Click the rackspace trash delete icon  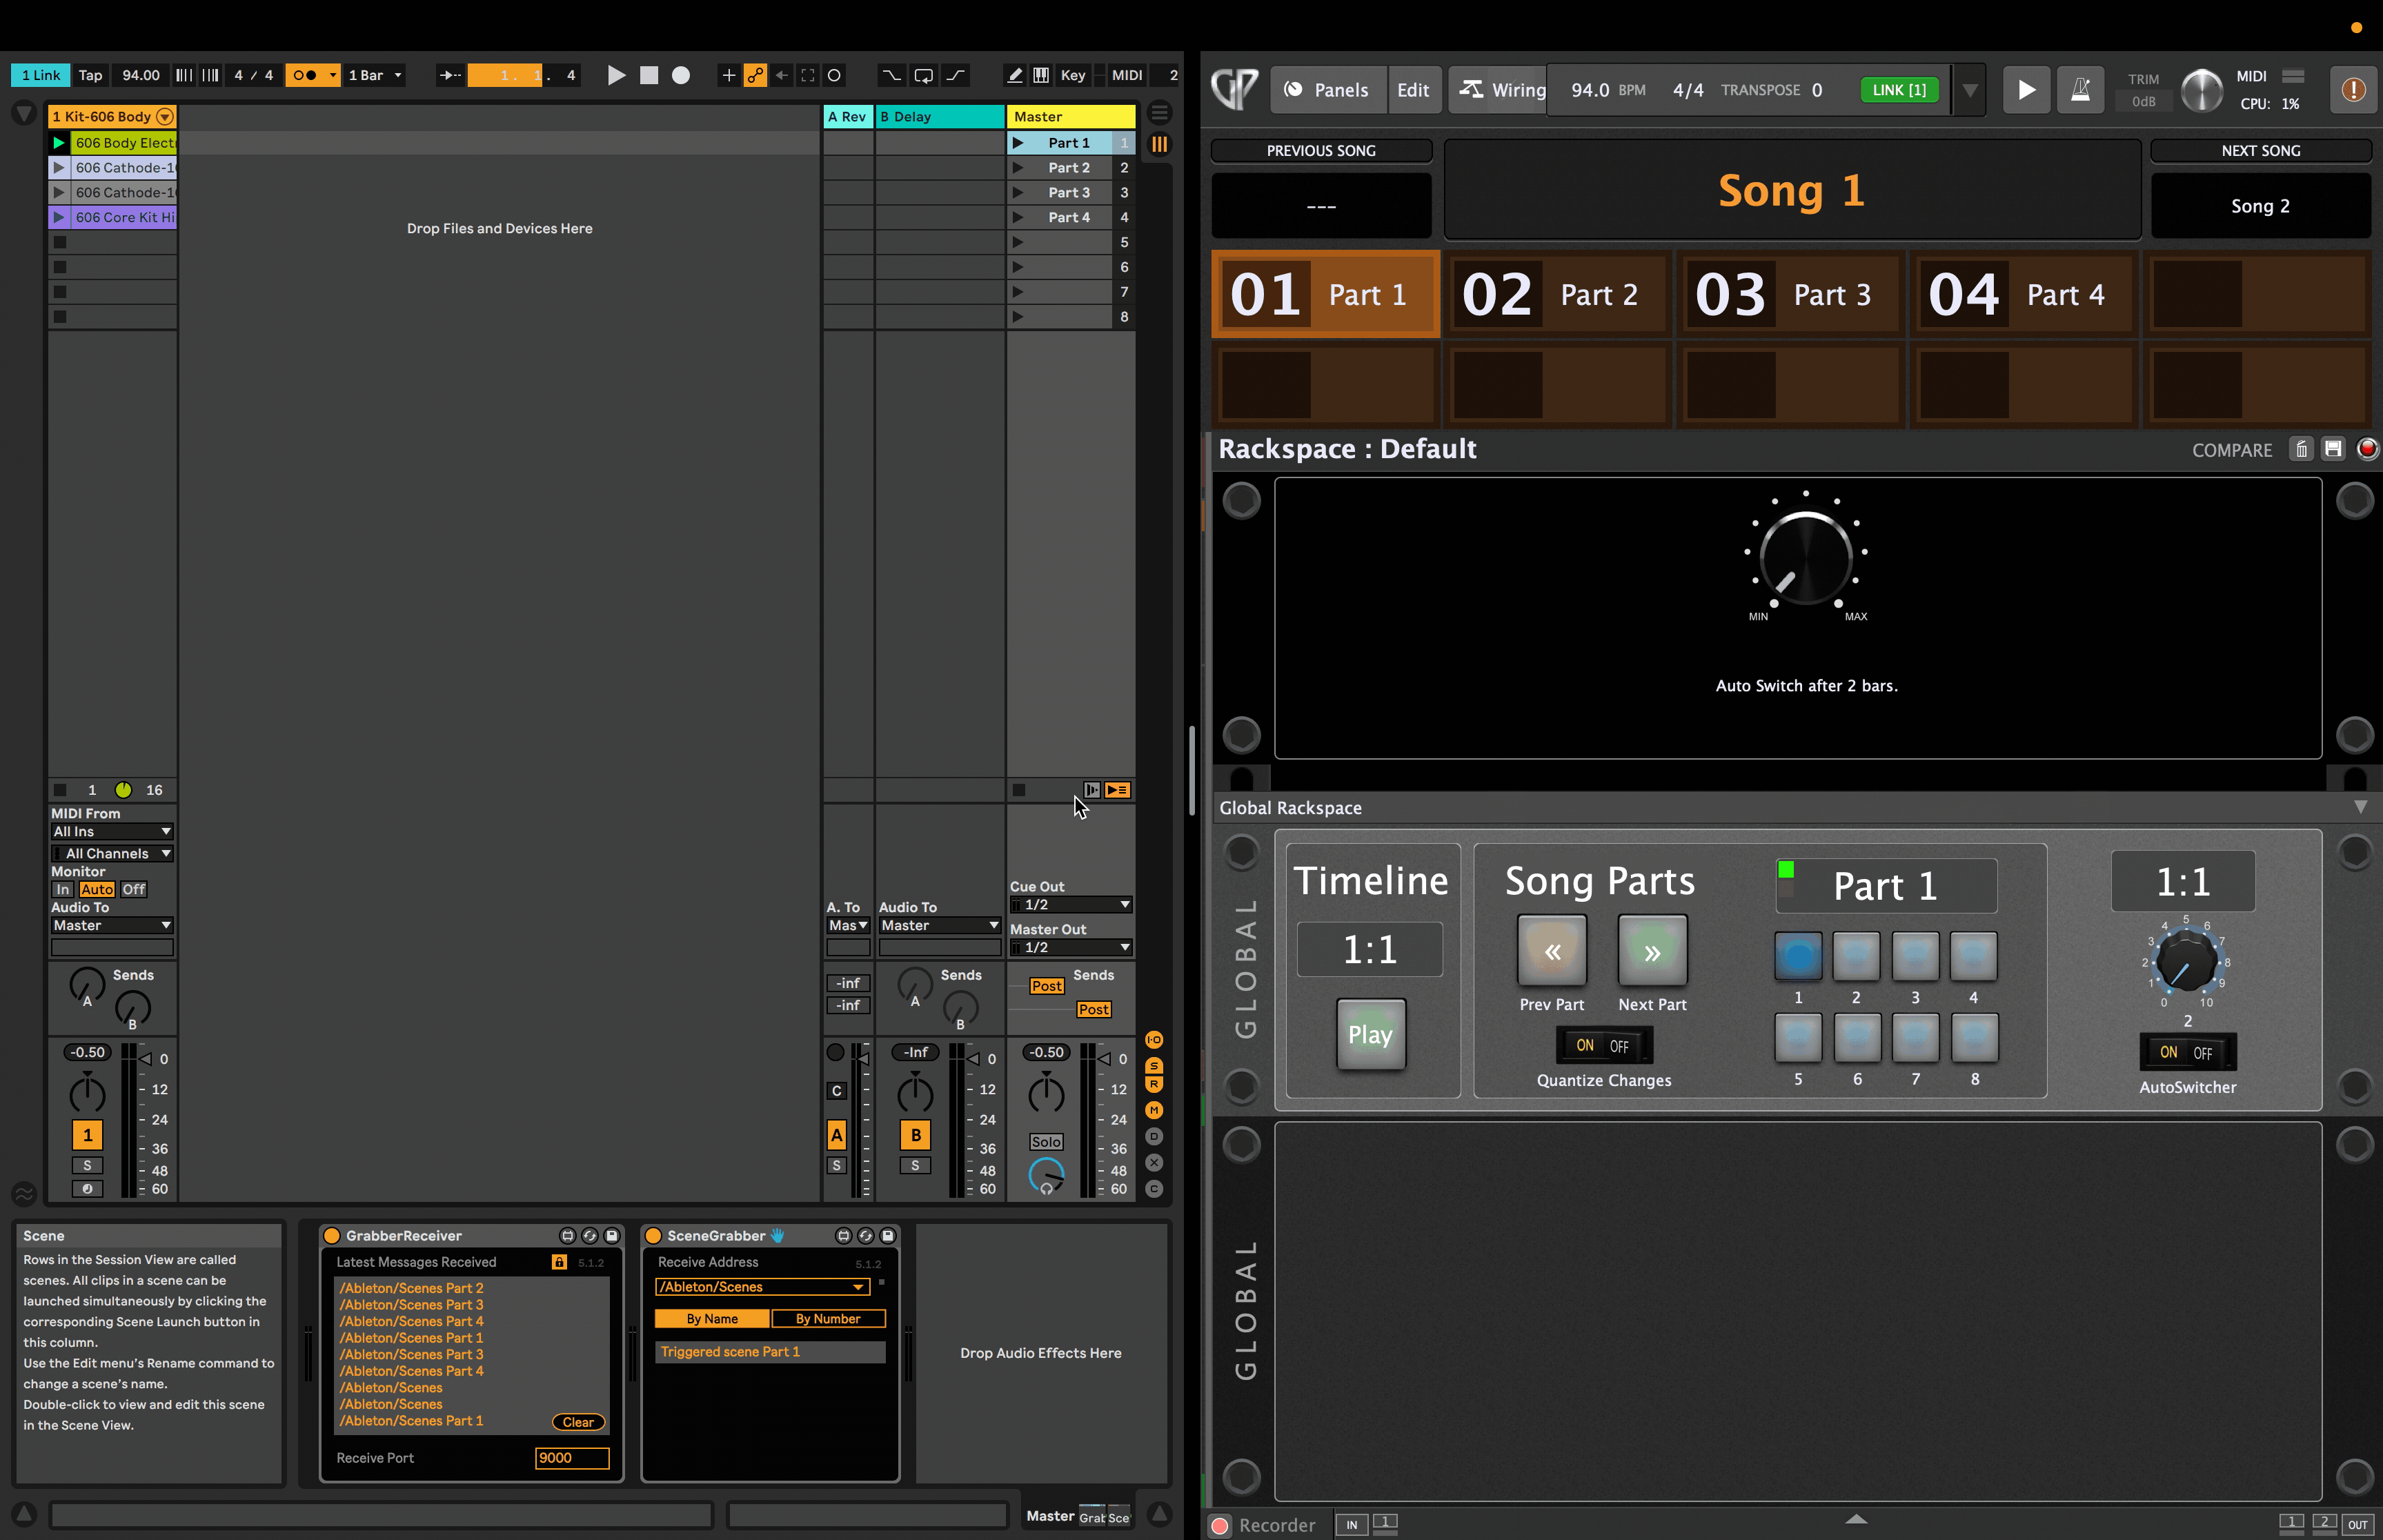point(2301,449)
